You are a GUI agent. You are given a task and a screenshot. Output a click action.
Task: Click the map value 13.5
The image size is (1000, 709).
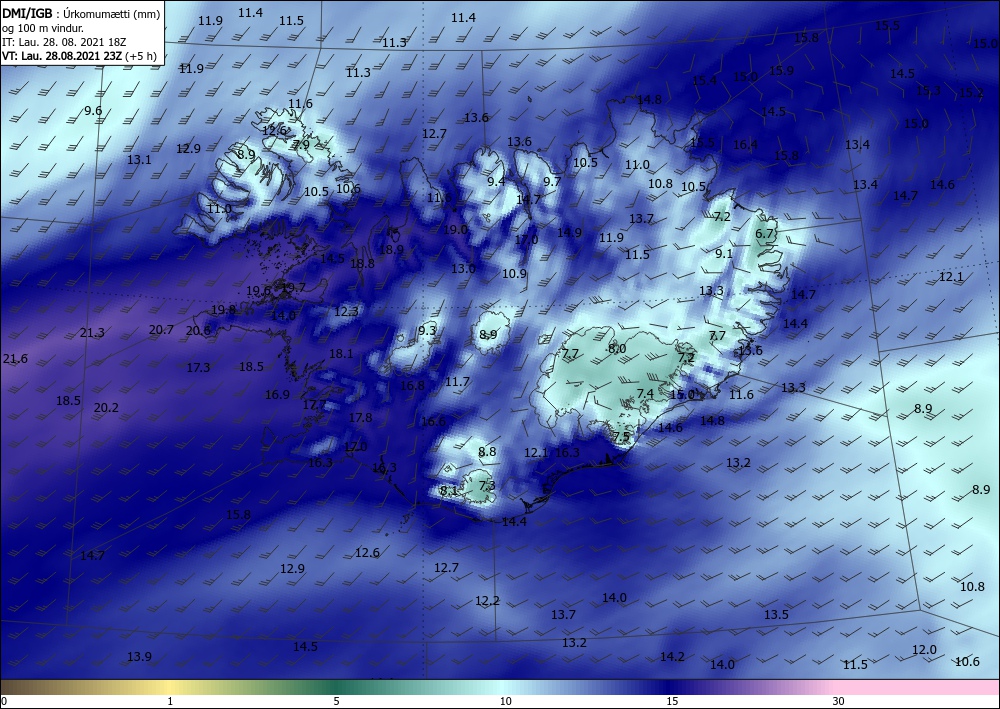[776, 615]
